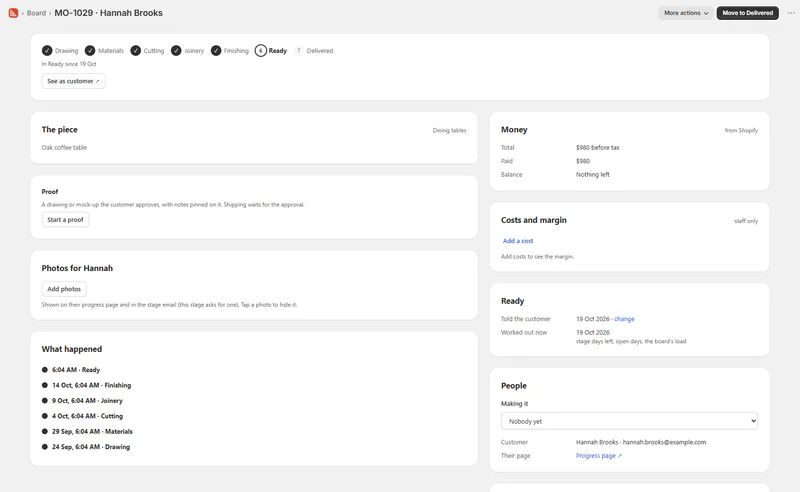Click Worked out now date 19 Oct 2026
The image size is (800, 492).
click(x=593, y=332)
